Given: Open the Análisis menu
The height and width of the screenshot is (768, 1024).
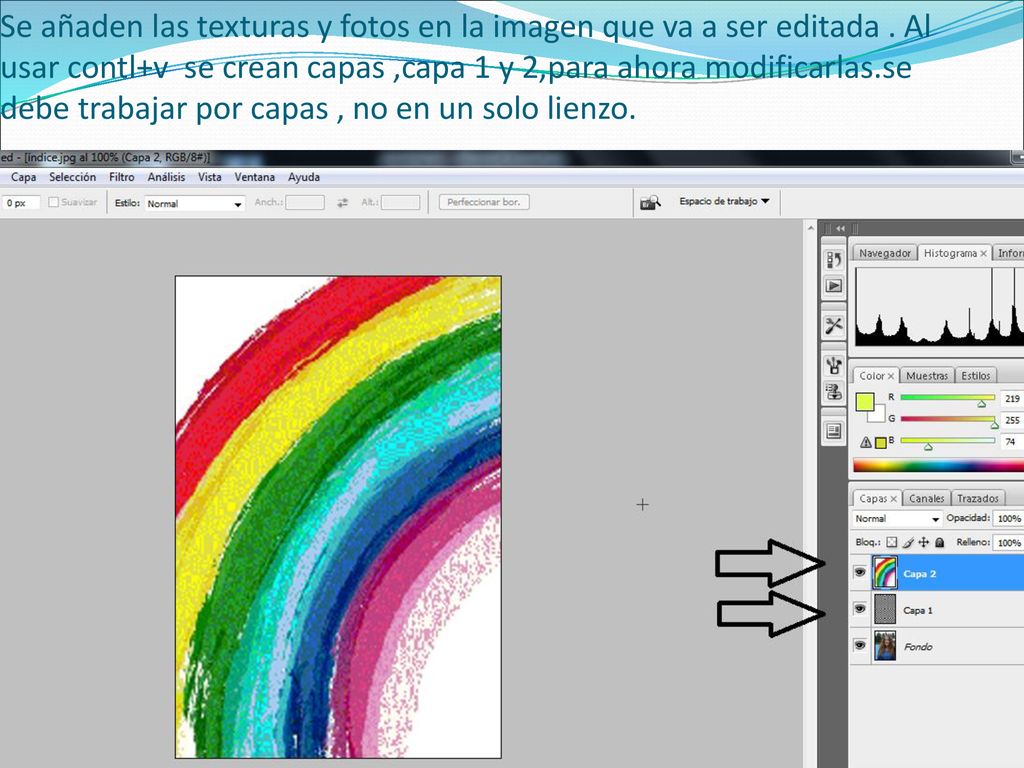Looking at the screenshot, I should pyautogui.click(x=166, y=177).
